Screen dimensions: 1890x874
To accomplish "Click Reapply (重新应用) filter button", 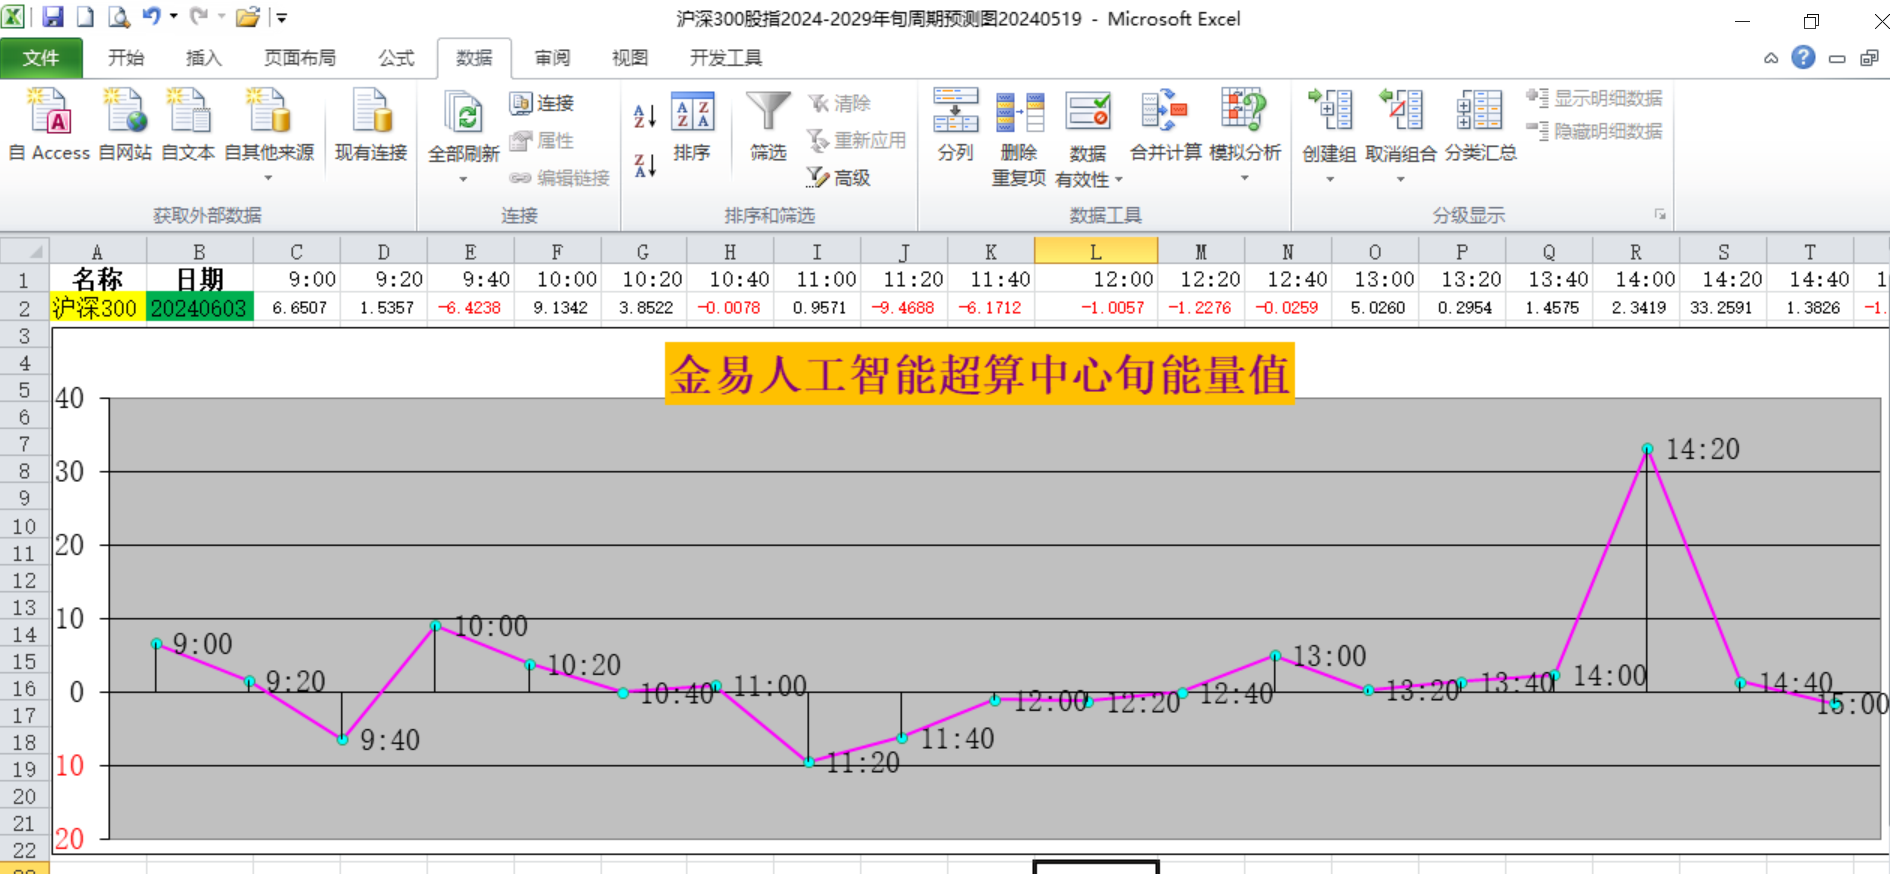I will (856, 140).
